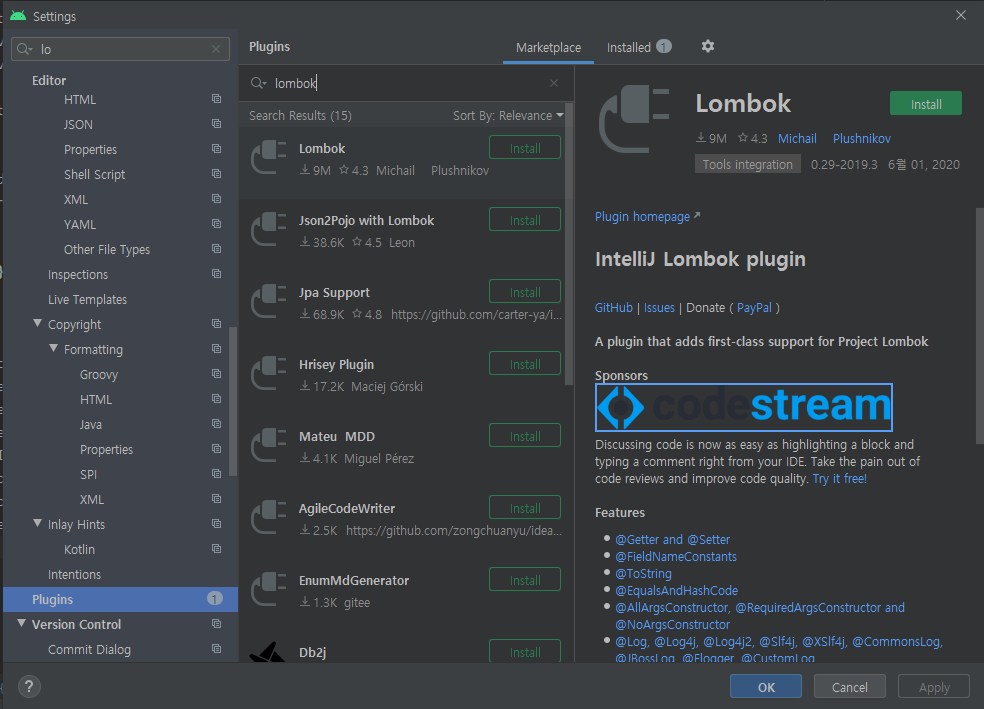Open the @Getter and @Setter link
This screenshot has width=984, height=709.
(672, 540)
